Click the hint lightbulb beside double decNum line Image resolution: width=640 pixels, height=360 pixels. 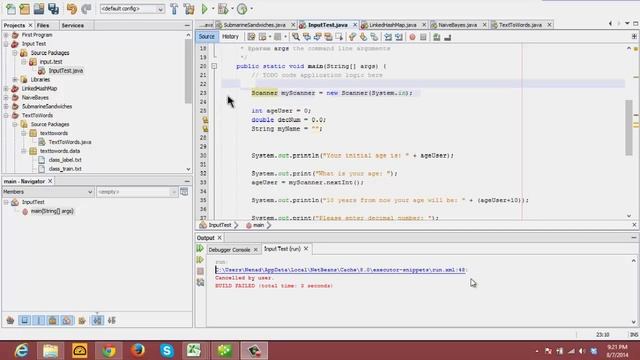coord(205,120)
